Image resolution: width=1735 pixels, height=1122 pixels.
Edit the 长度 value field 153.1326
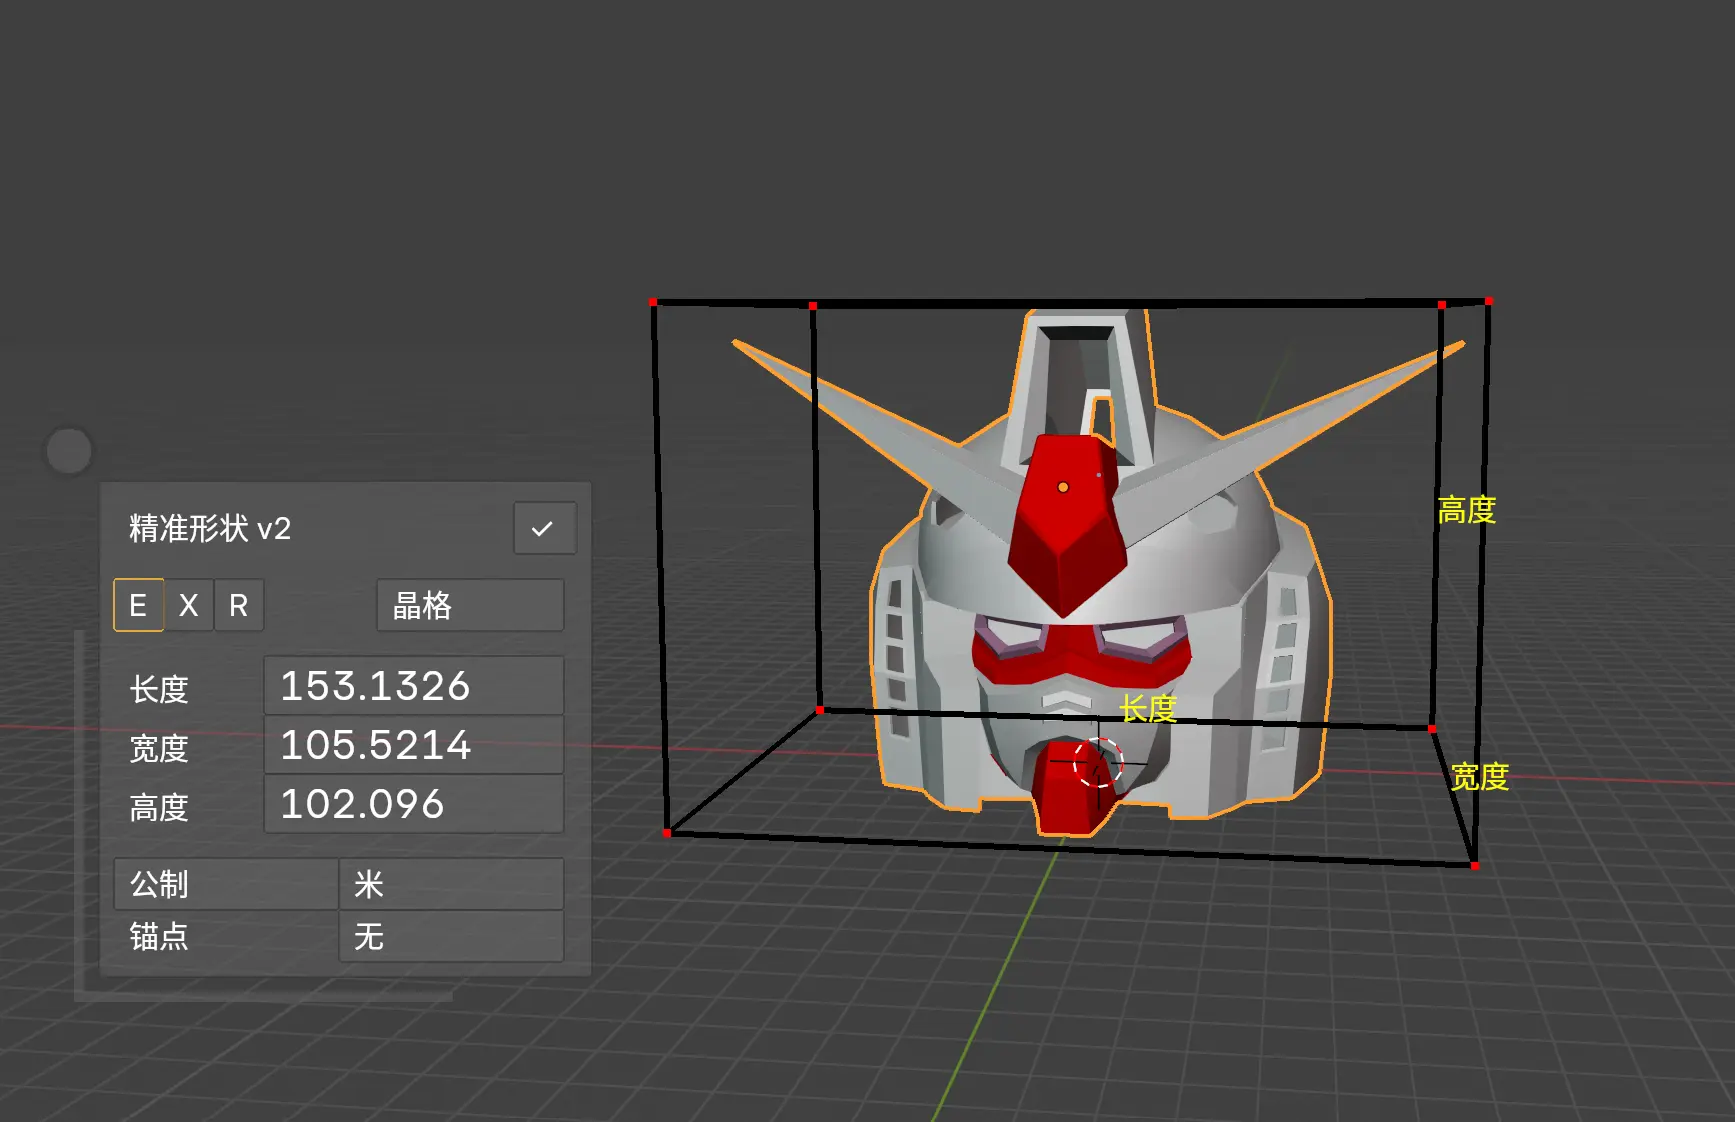[414, 686]
